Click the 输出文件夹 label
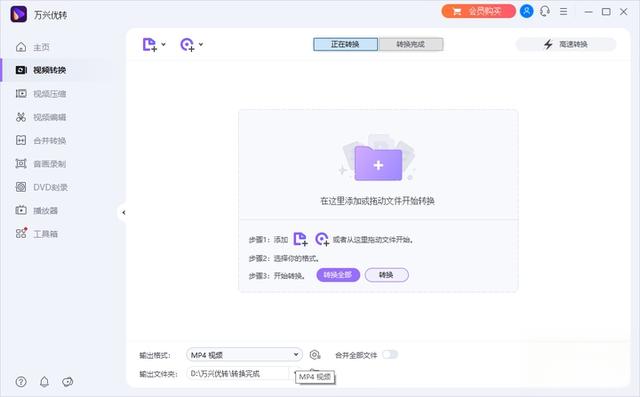 [x=158, y=374]
